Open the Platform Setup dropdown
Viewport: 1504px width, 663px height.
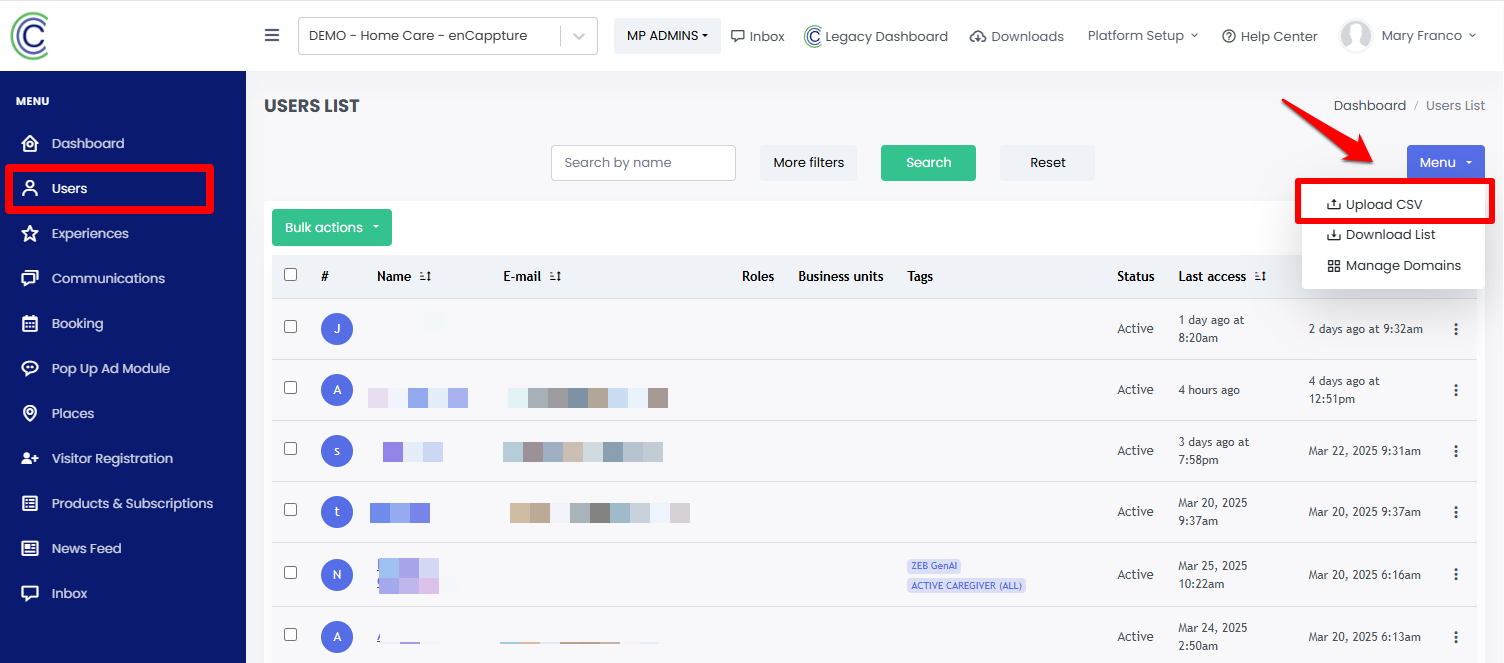pos(1142,35)
